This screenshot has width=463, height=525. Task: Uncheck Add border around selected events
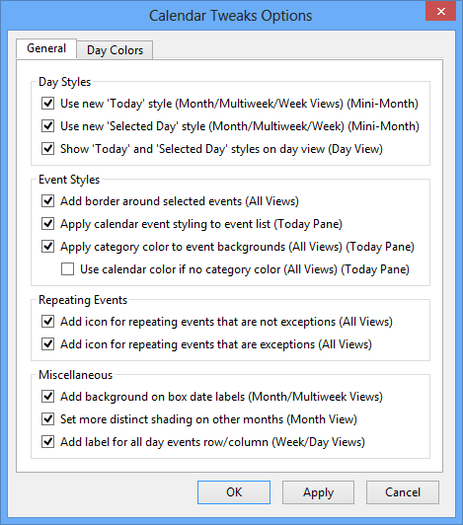click(x=48, y=201)
